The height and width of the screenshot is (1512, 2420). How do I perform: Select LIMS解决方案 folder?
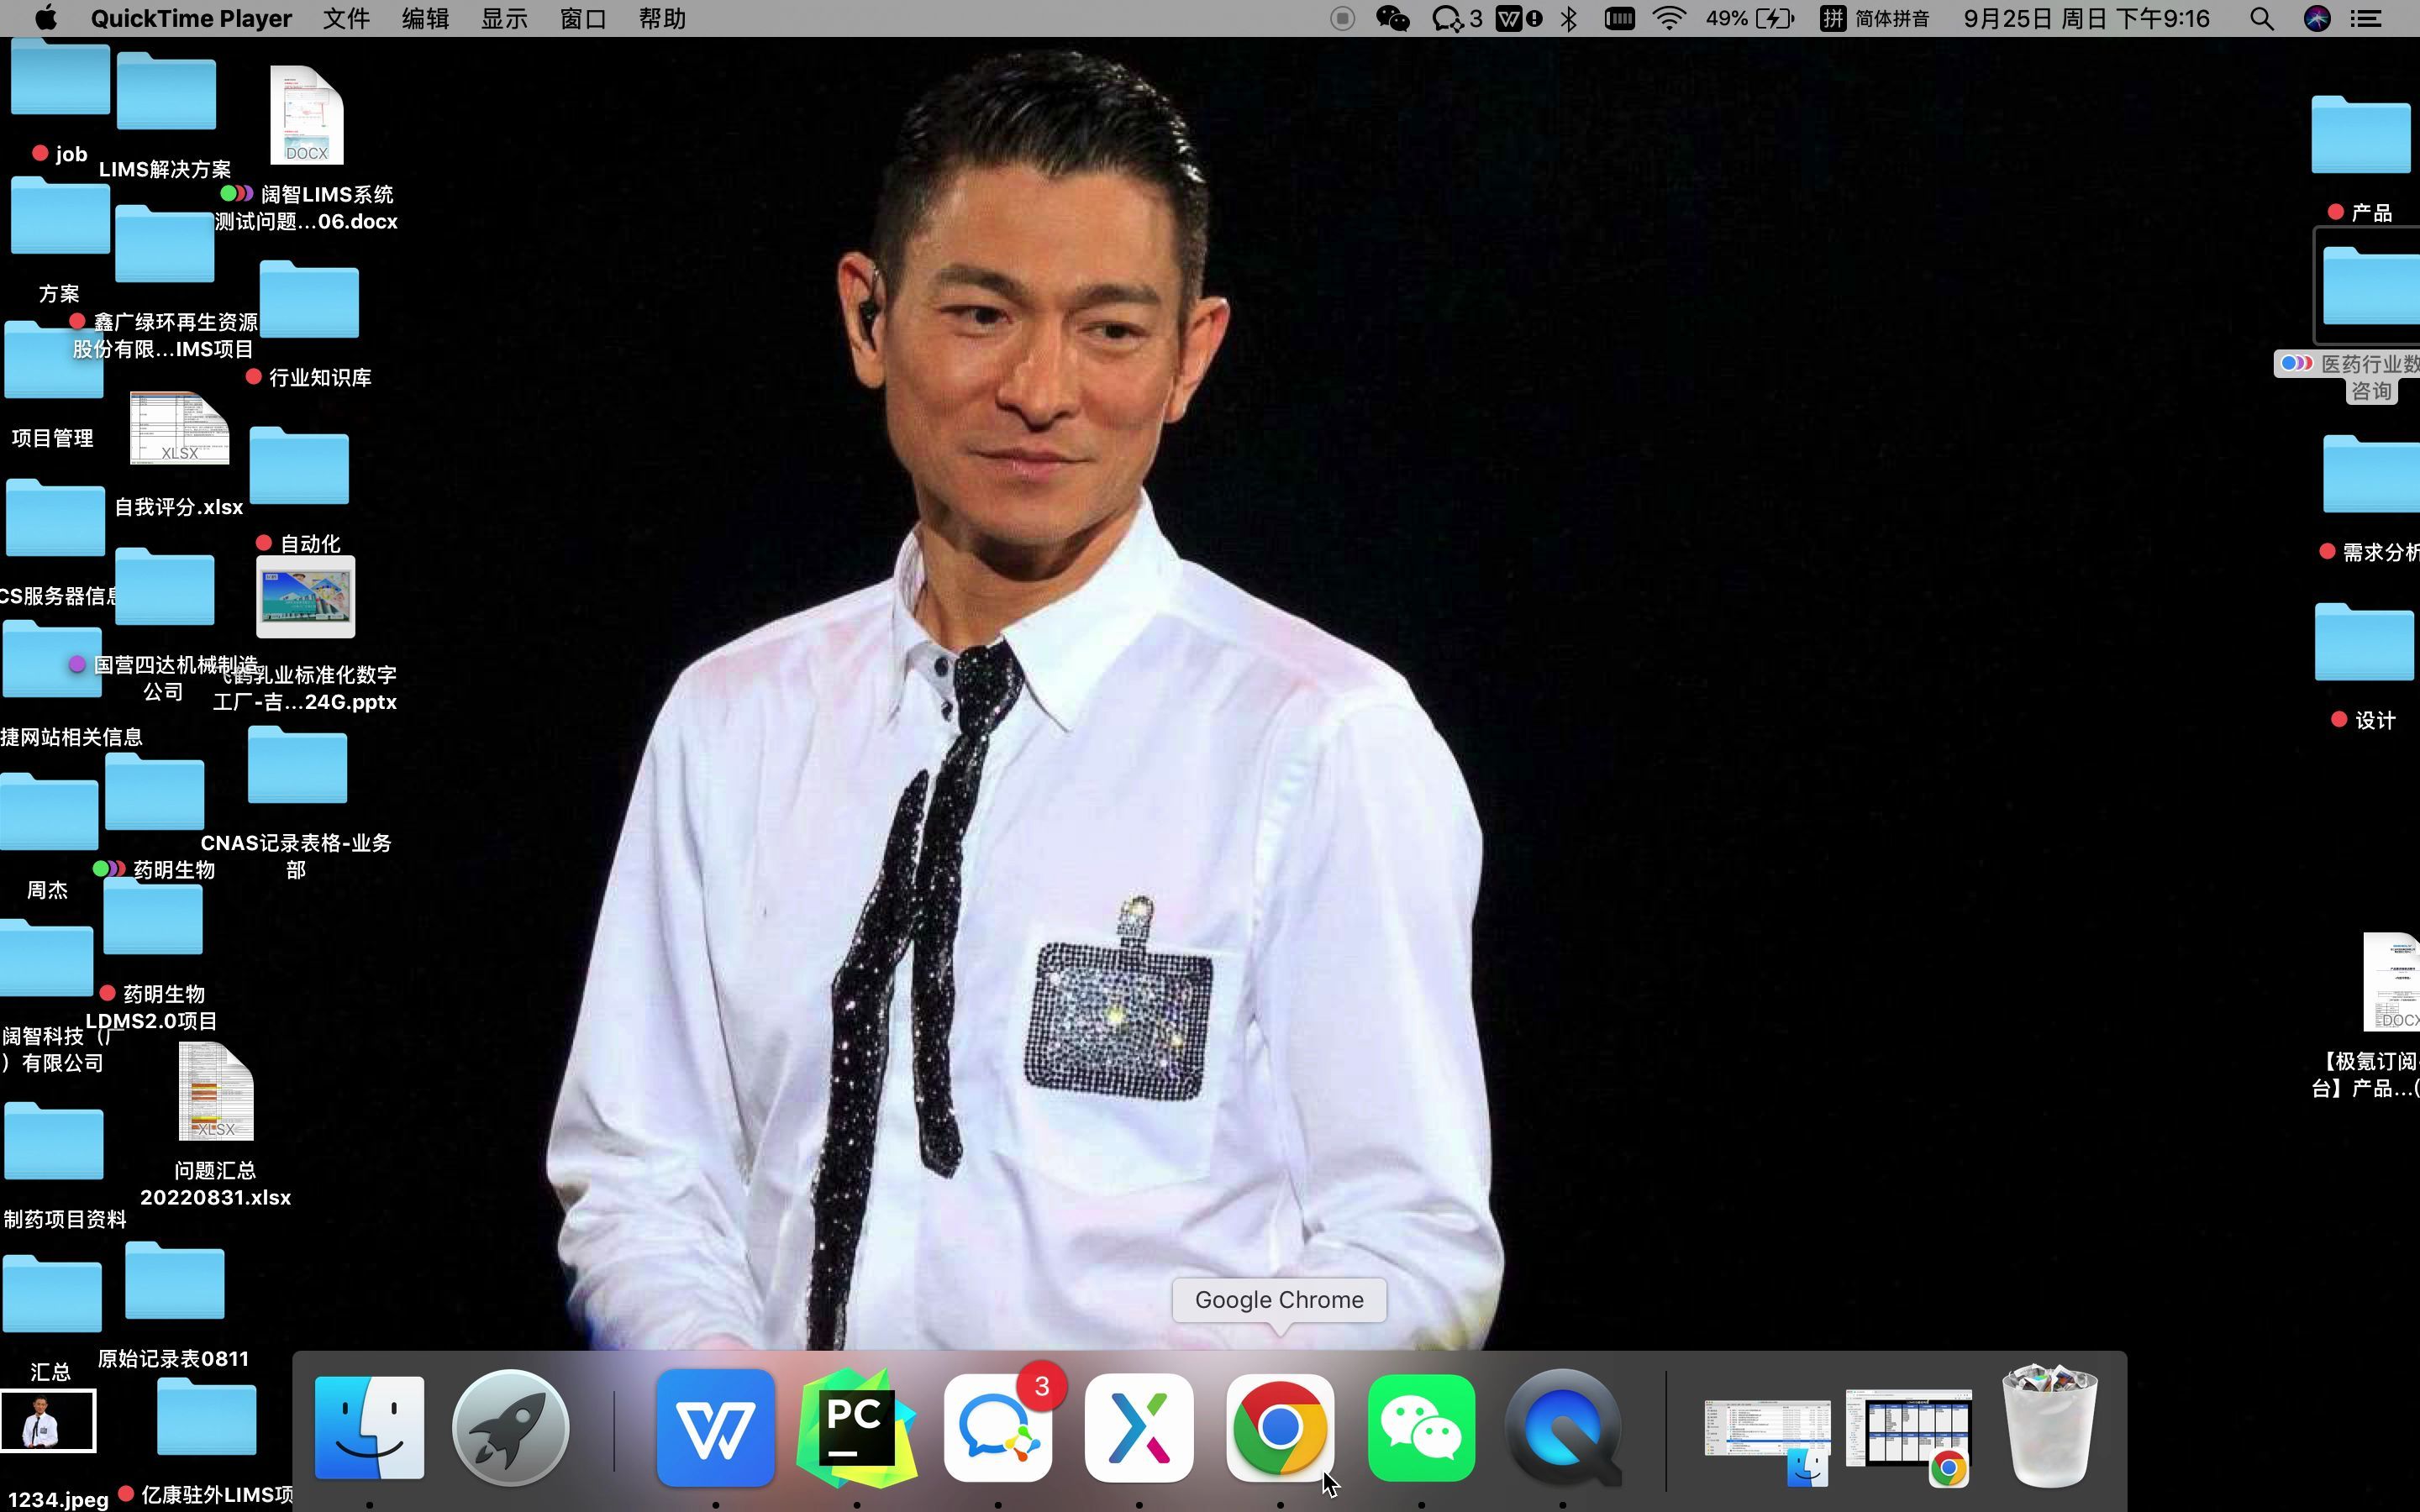[166, 92]
